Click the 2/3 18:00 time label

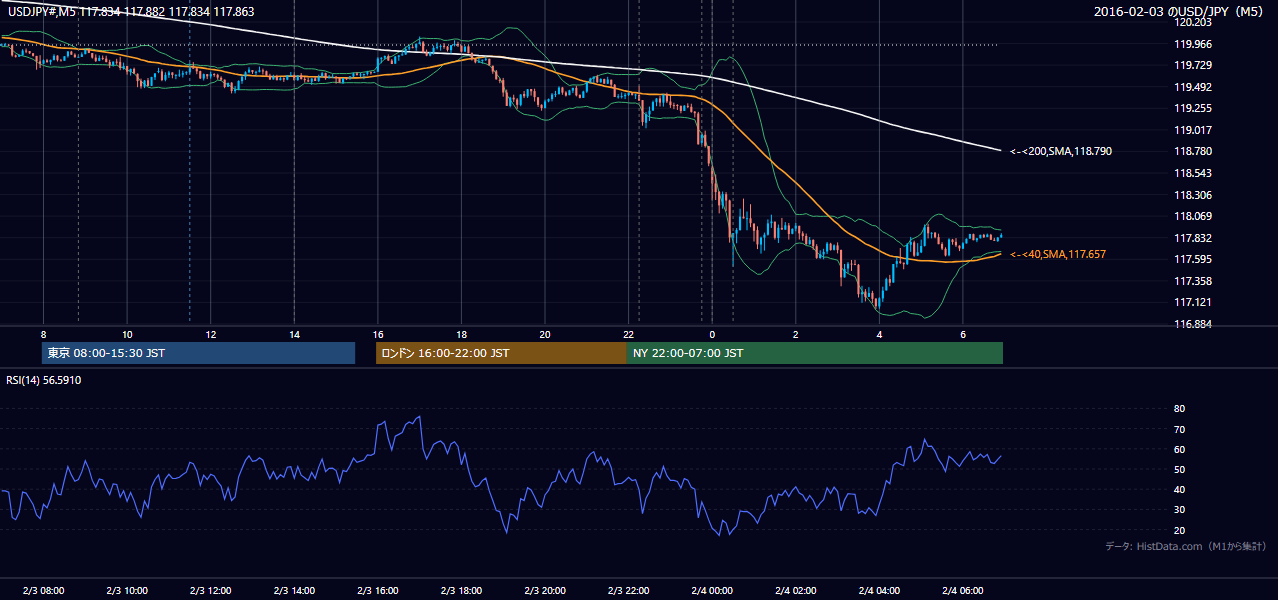[461, 591]
